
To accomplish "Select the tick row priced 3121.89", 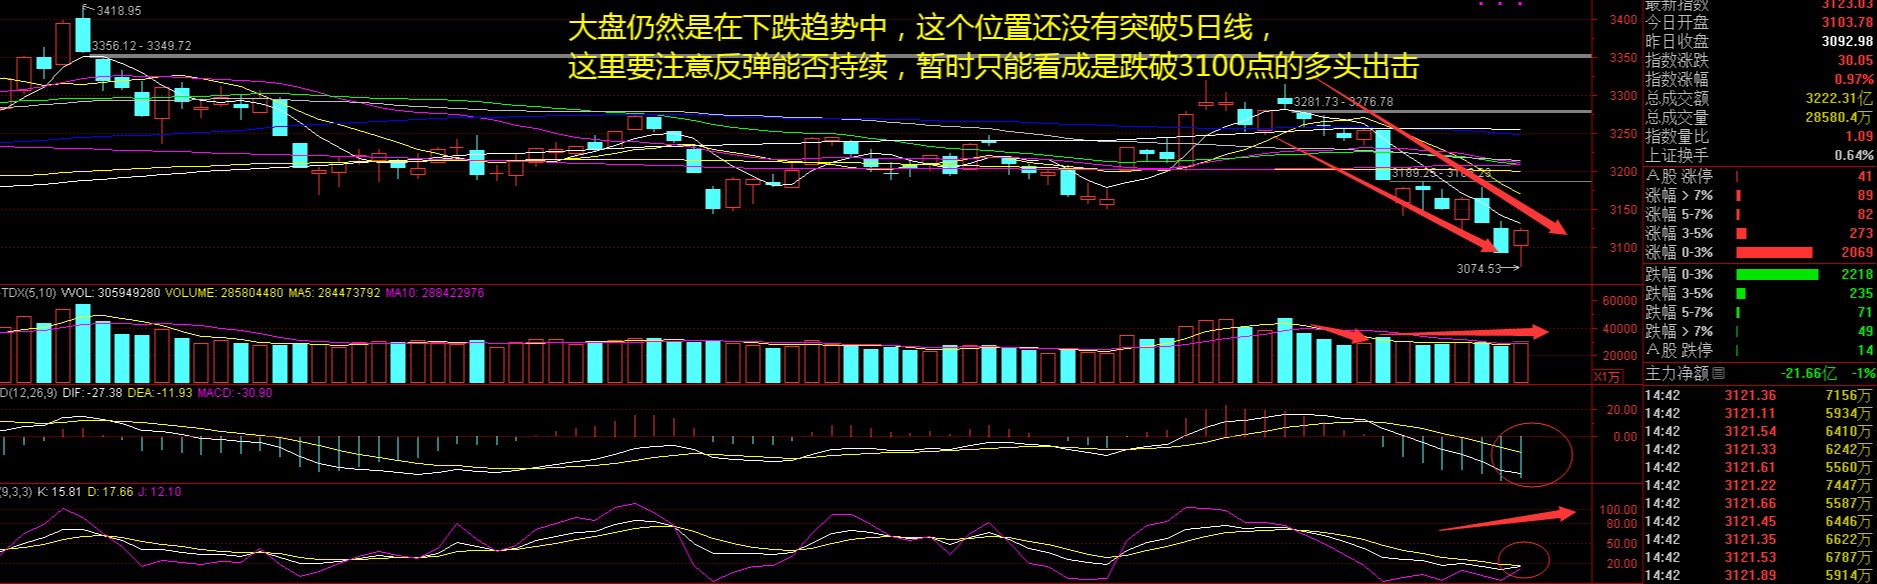I will coord(1760,576).
